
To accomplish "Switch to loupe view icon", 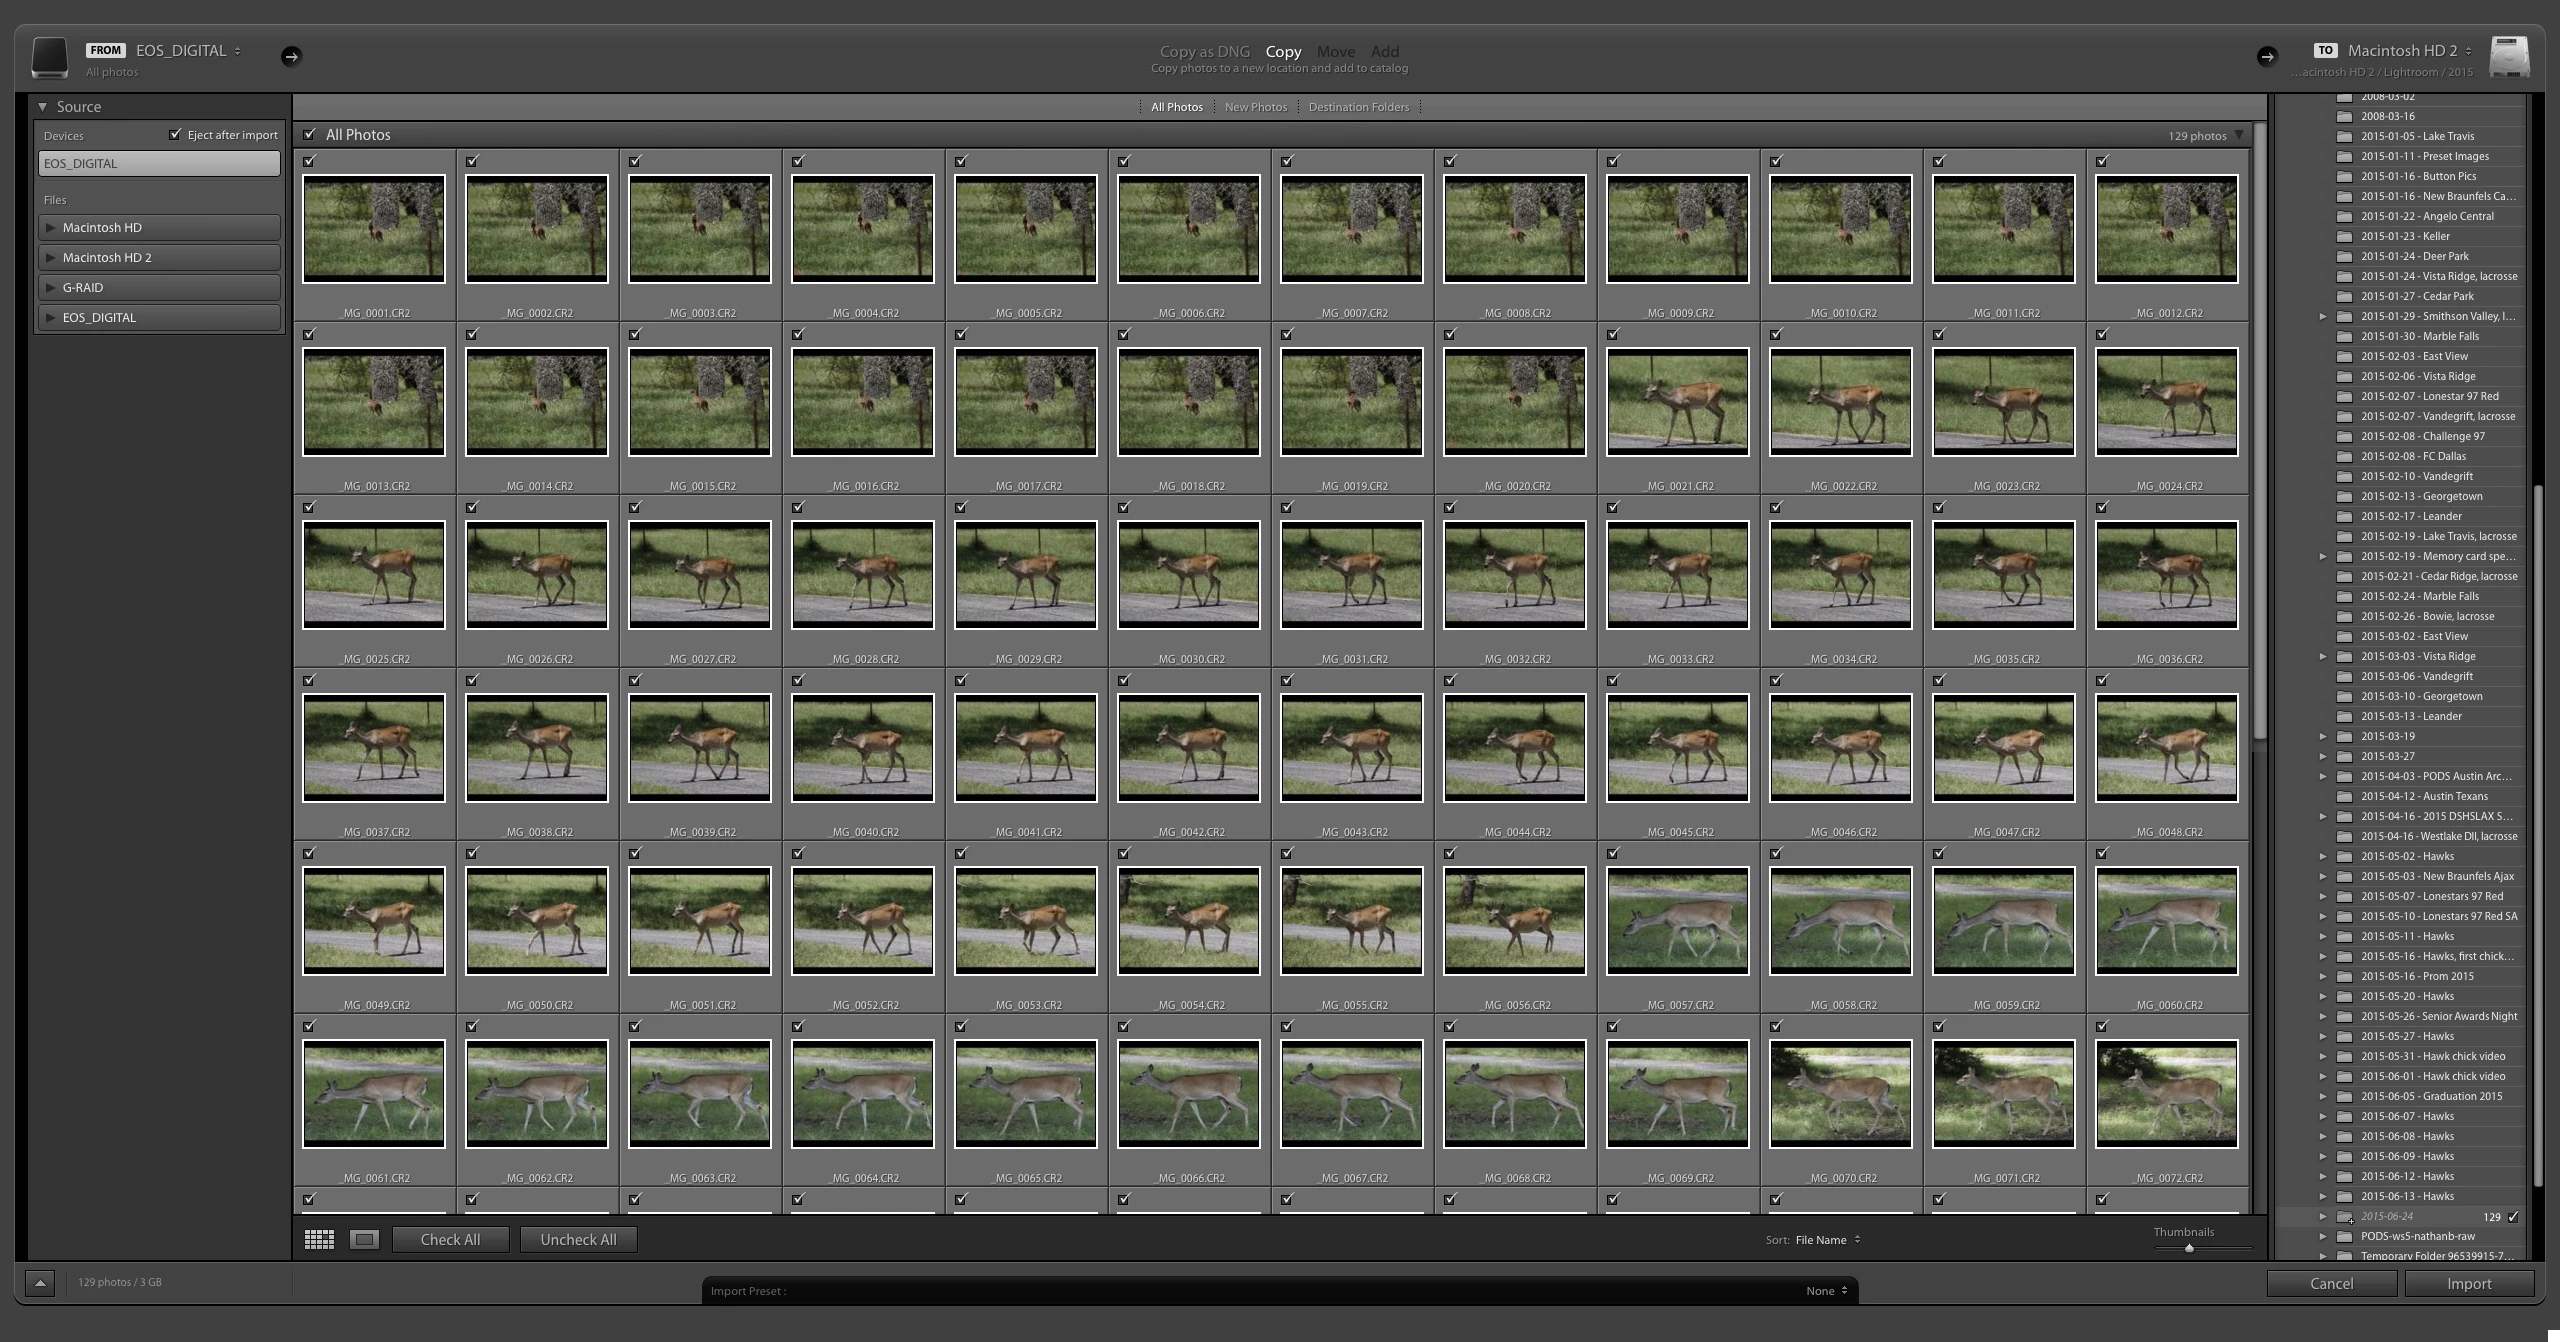I will coord(364,1240).
